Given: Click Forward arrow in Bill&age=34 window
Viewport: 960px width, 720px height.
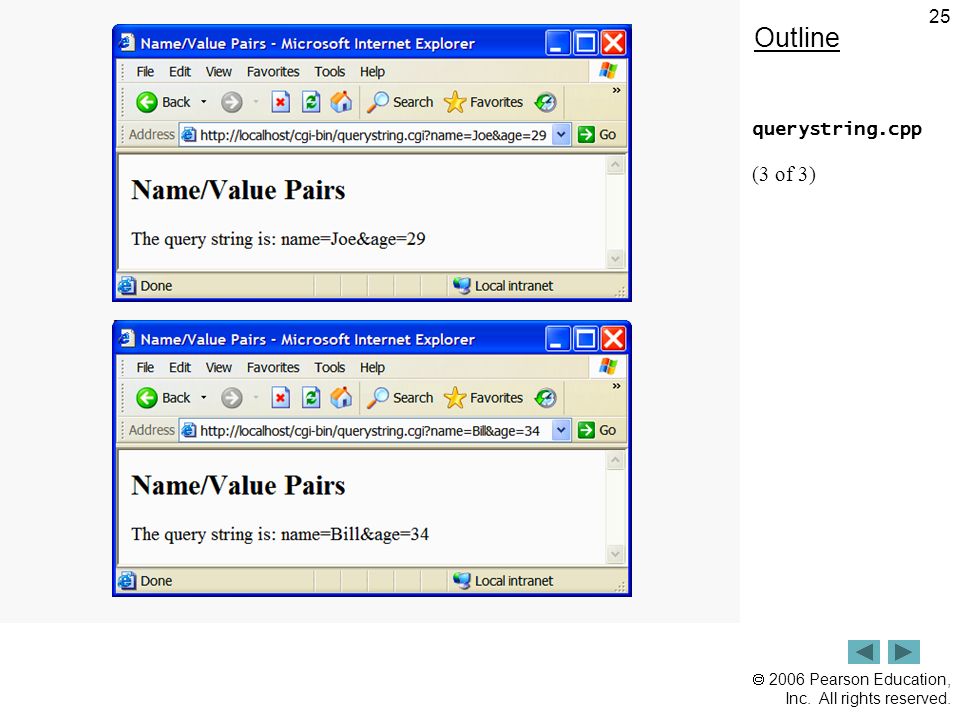Looking at the screenshot, I should pyautogui.click(x=231, y=398).
